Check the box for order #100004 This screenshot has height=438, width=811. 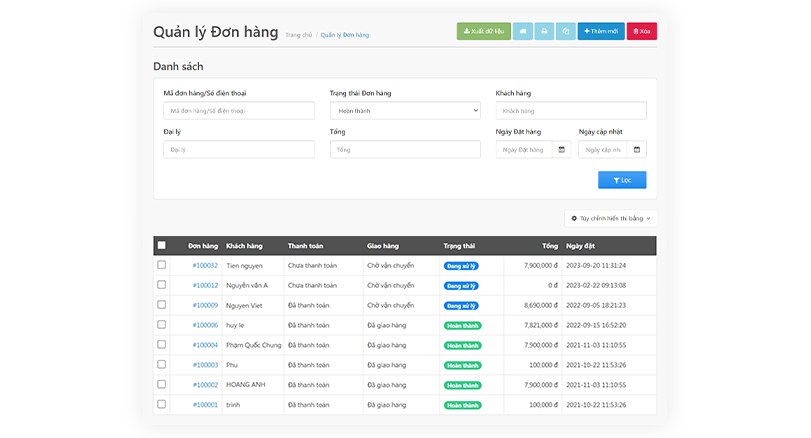point(162,344)
